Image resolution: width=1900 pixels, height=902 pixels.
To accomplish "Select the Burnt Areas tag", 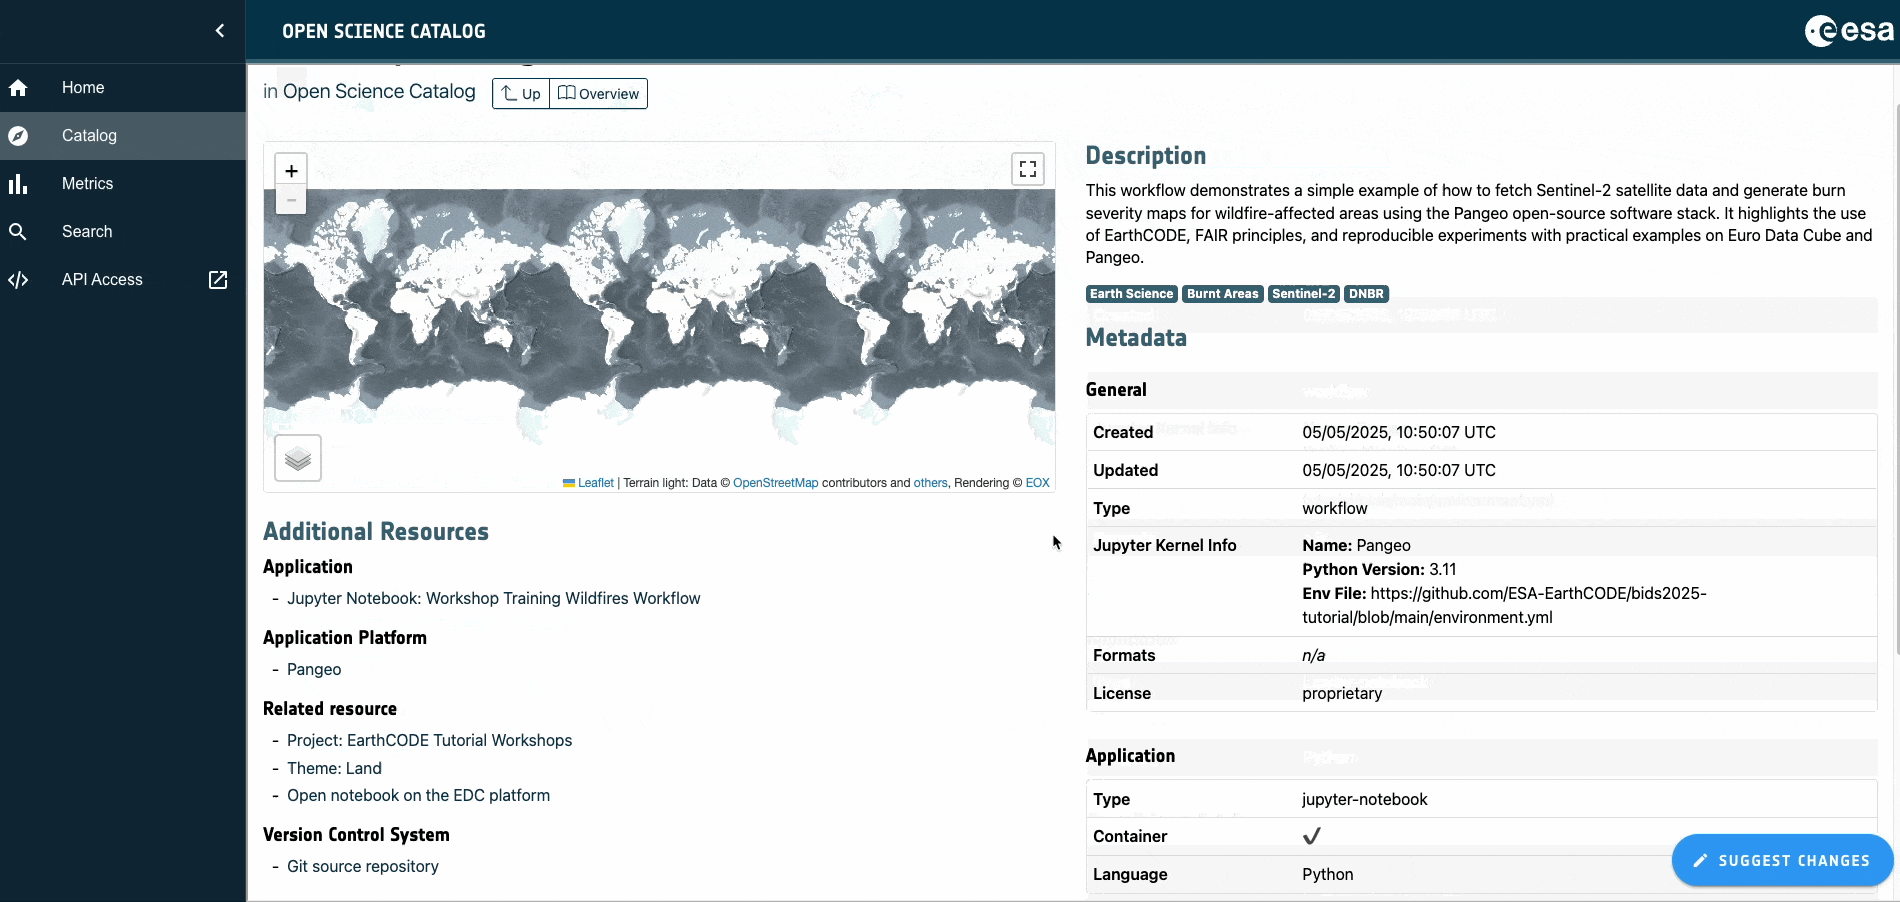I will (1222, 294).
